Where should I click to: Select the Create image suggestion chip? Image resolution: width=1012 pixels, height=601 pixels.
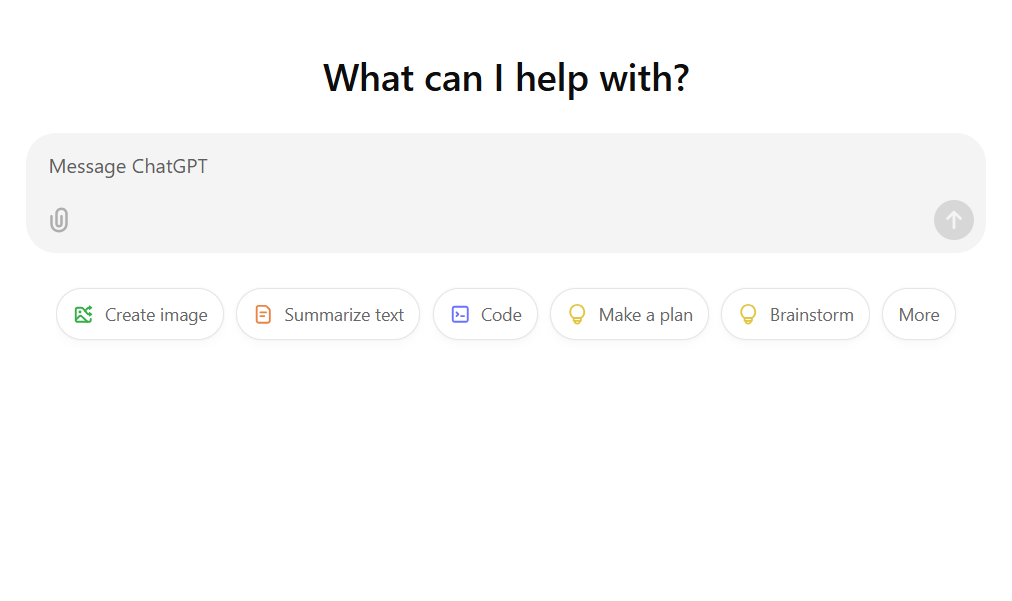point(140,315)
